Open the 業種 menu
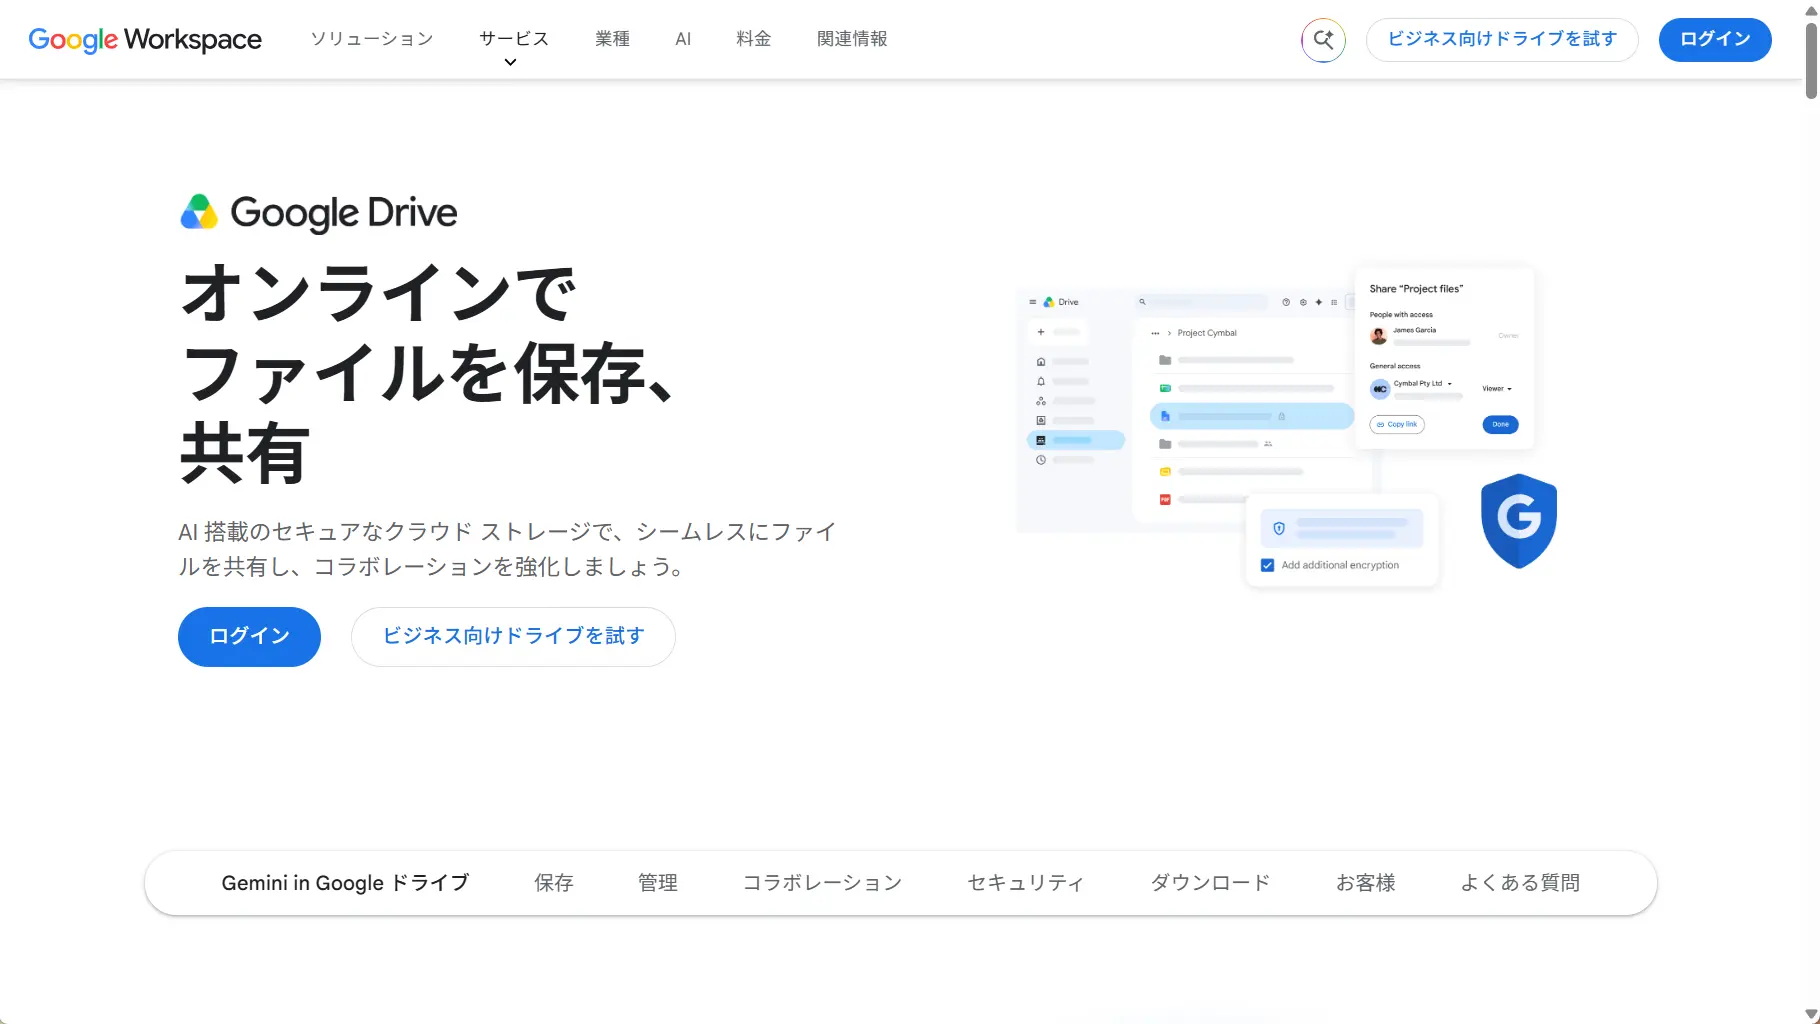This screenshot has width=1820, height=1024. (x=612, y=39)
